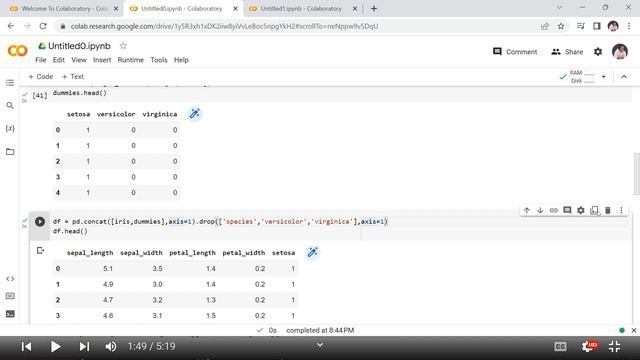Open a new browser tab
Viewport: 640px width, 360px height.
coord(374,9)
